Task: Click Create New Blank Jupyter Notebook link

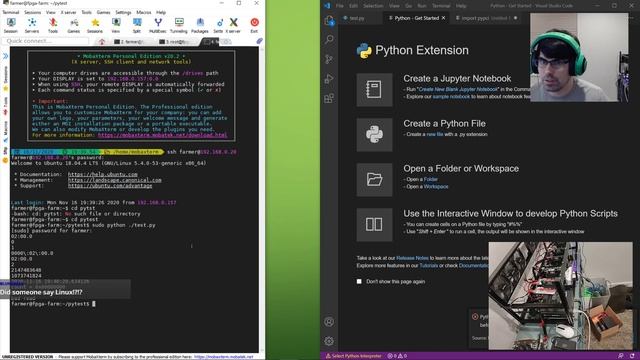Action: pyautogui.click(x=458, y=89)
